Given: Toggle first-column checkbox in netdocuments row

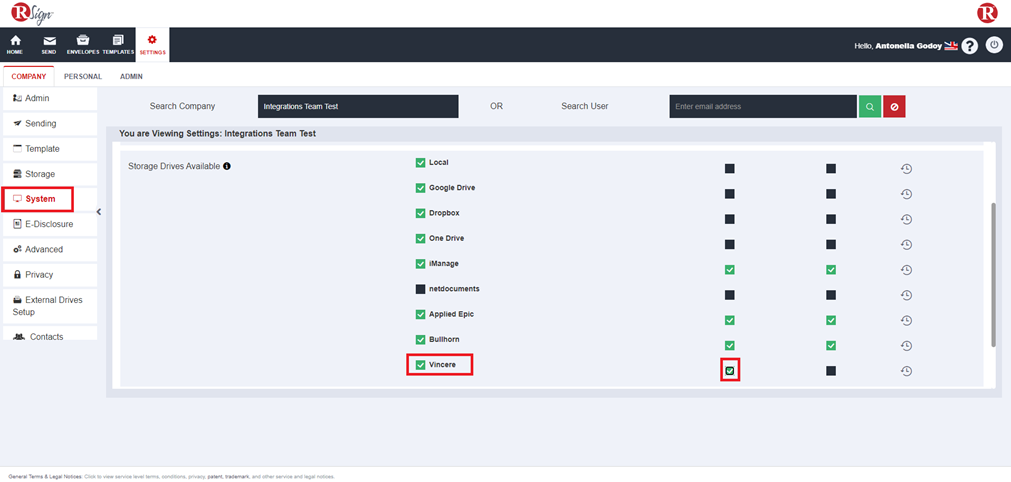Looking at the screenshot, I should [x=729, y=295].
